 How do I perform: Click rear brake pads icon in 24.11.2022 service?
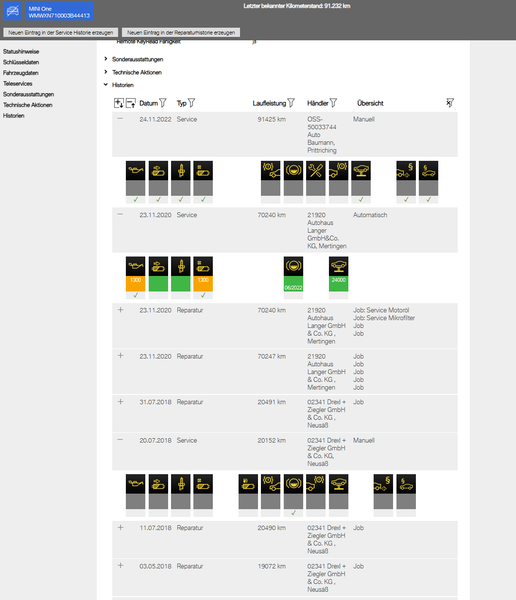click(x=338, y=171)
